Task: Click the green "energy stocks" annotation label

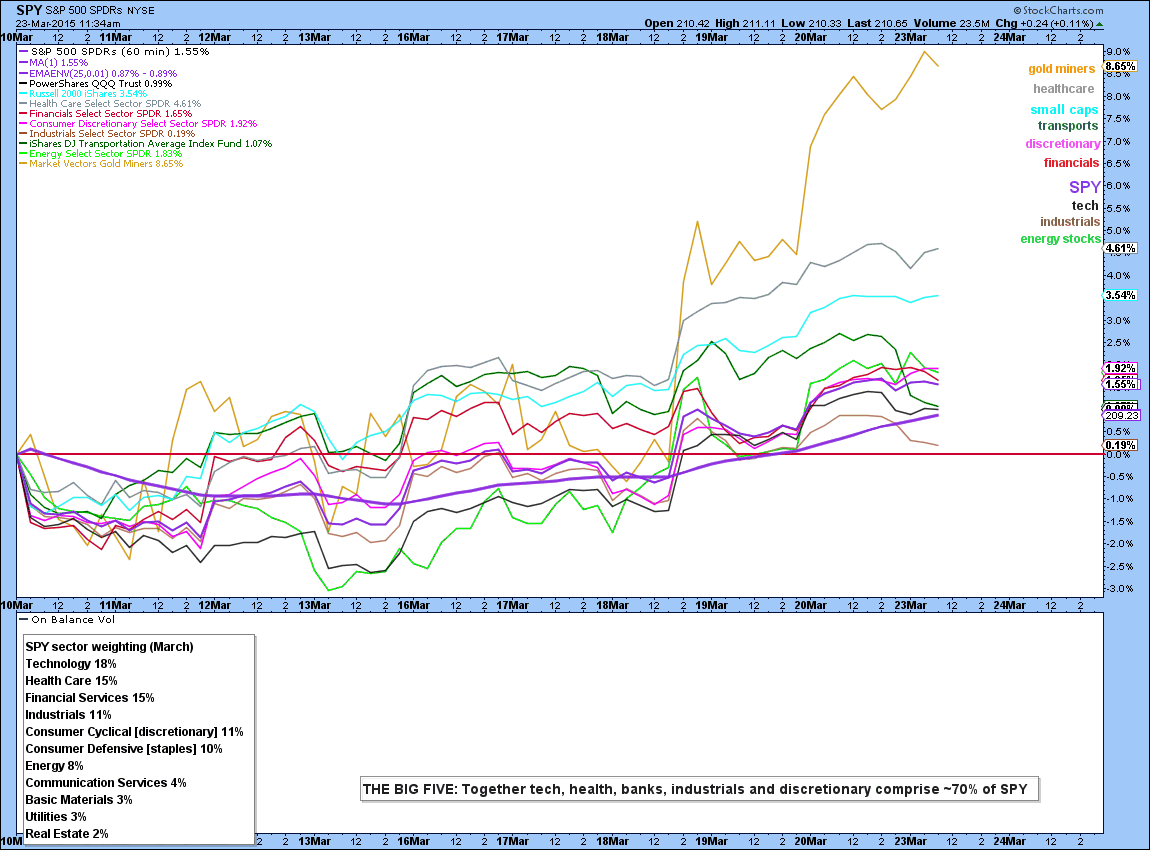Action: [1061, 239]
